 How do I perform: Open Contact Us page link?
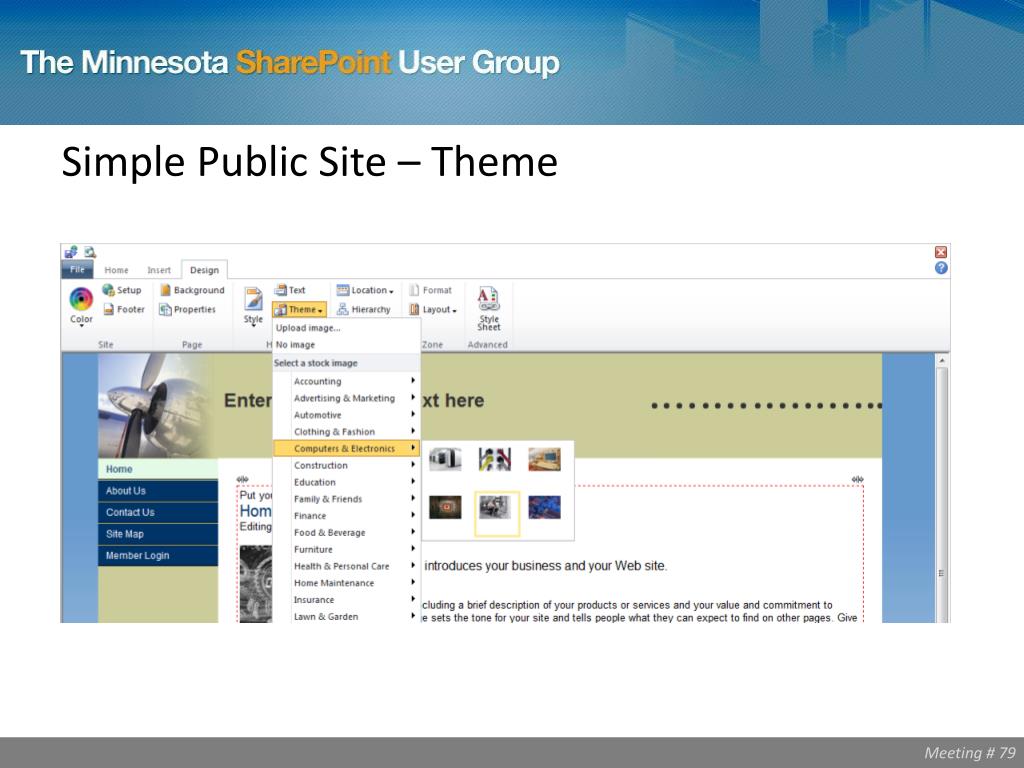[x=158, y=513]
